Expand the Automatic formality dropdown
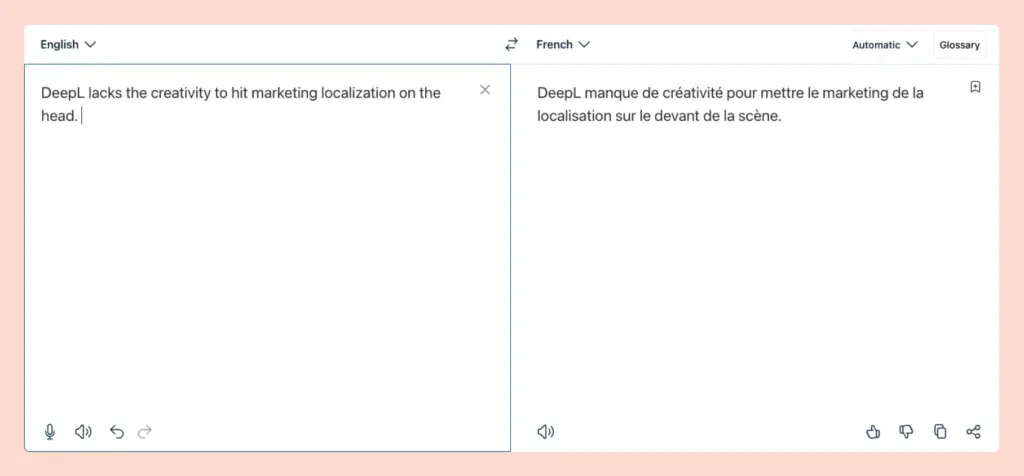Viewport: 1024px width, 476px height. coord(884,45)
